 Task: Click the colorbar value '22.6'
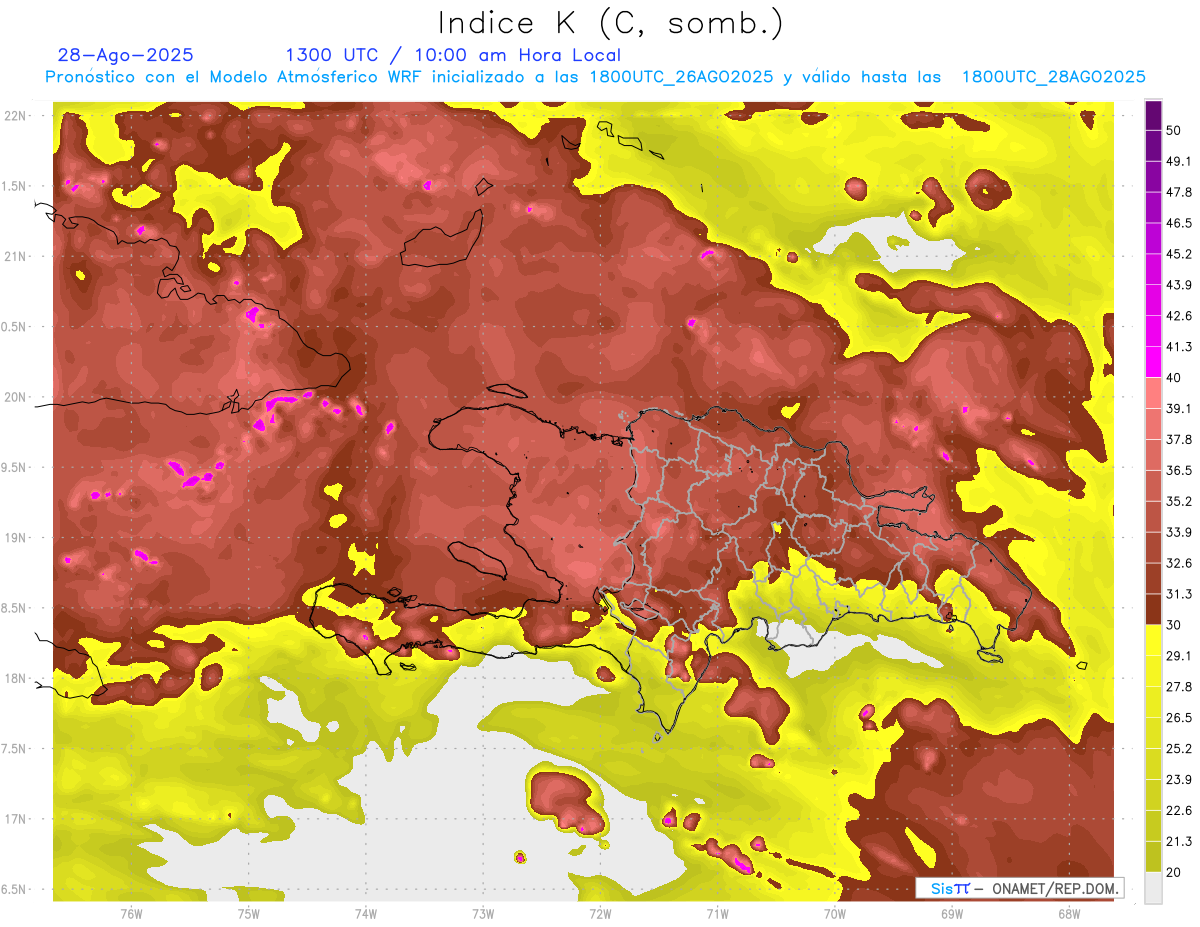pyautogui.click(x=1179, y=810)
